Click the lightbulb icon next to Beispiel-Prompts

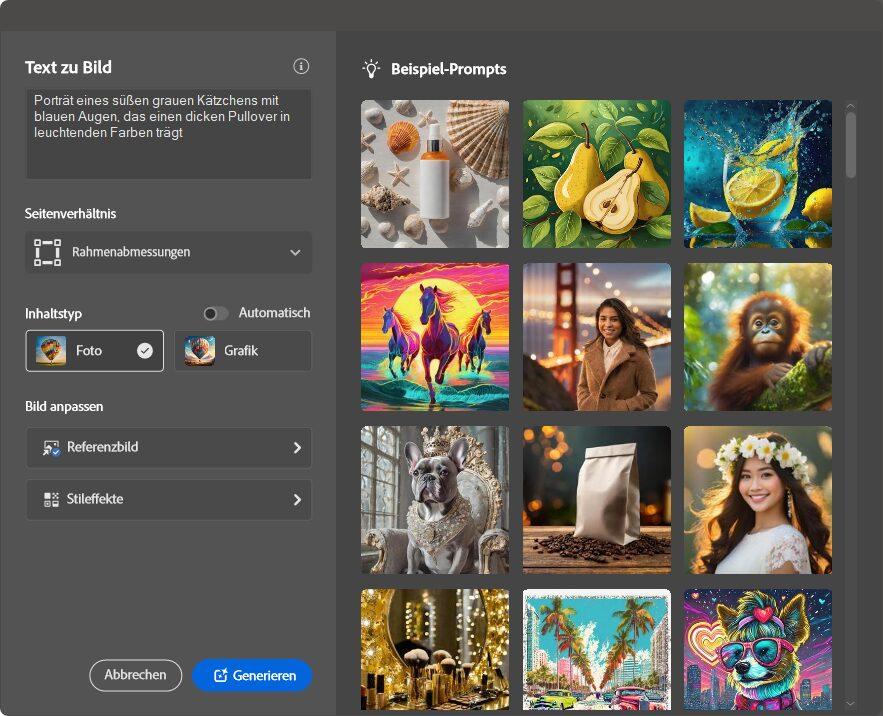[x=371, y=69]
